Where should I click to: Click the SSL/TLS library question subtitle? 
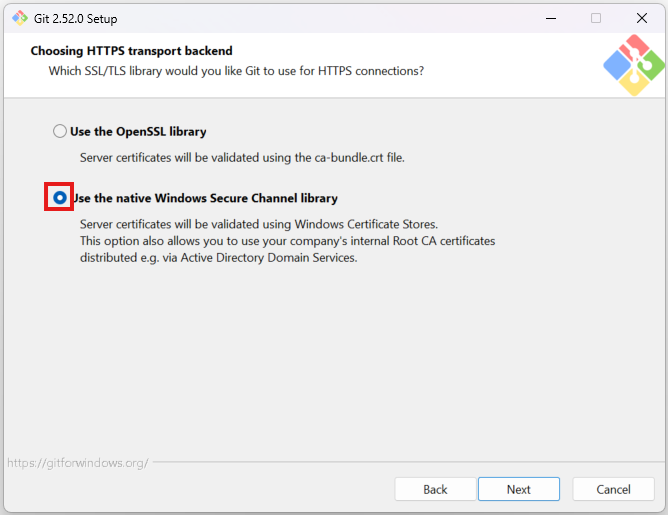pos(236,71)
